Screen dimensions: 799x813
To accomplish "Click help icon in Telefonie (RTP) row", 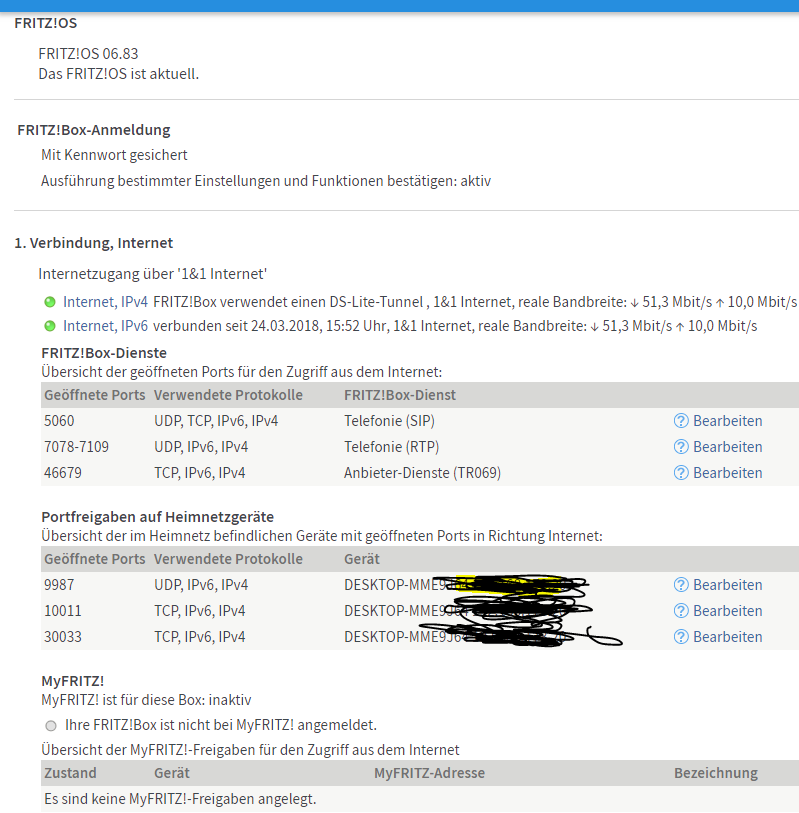I will 681,446.
